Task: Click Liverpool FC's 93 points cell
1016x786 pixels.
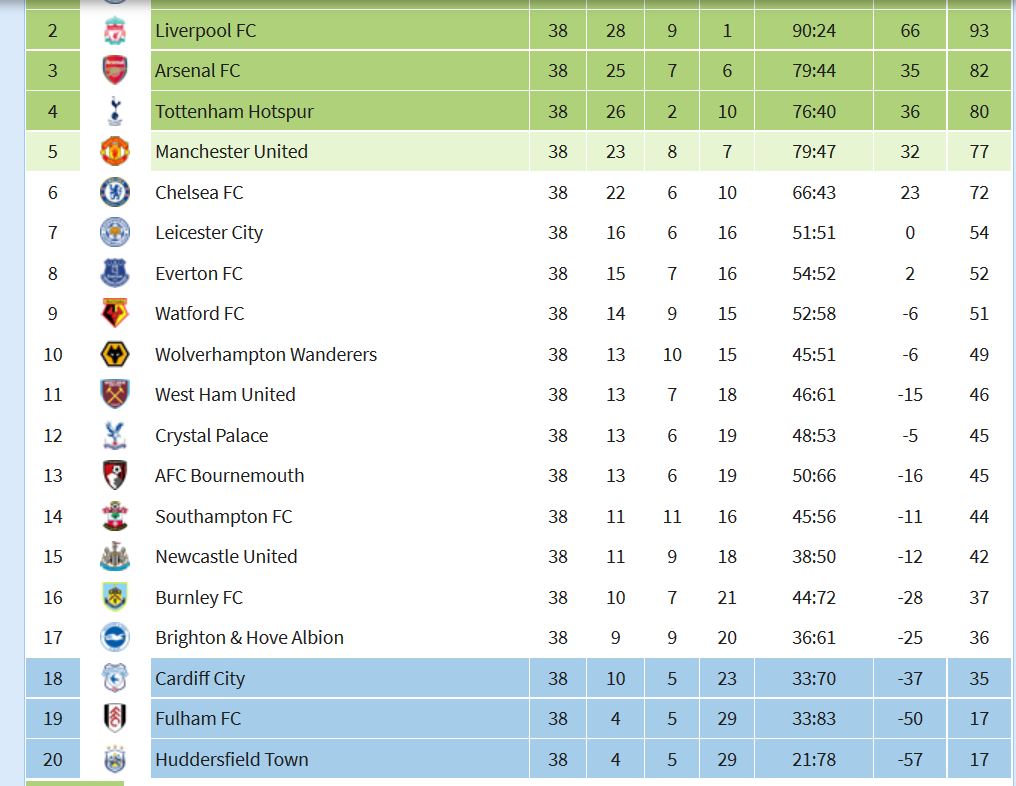Action: pyautogui.click(x=978, y=30)
